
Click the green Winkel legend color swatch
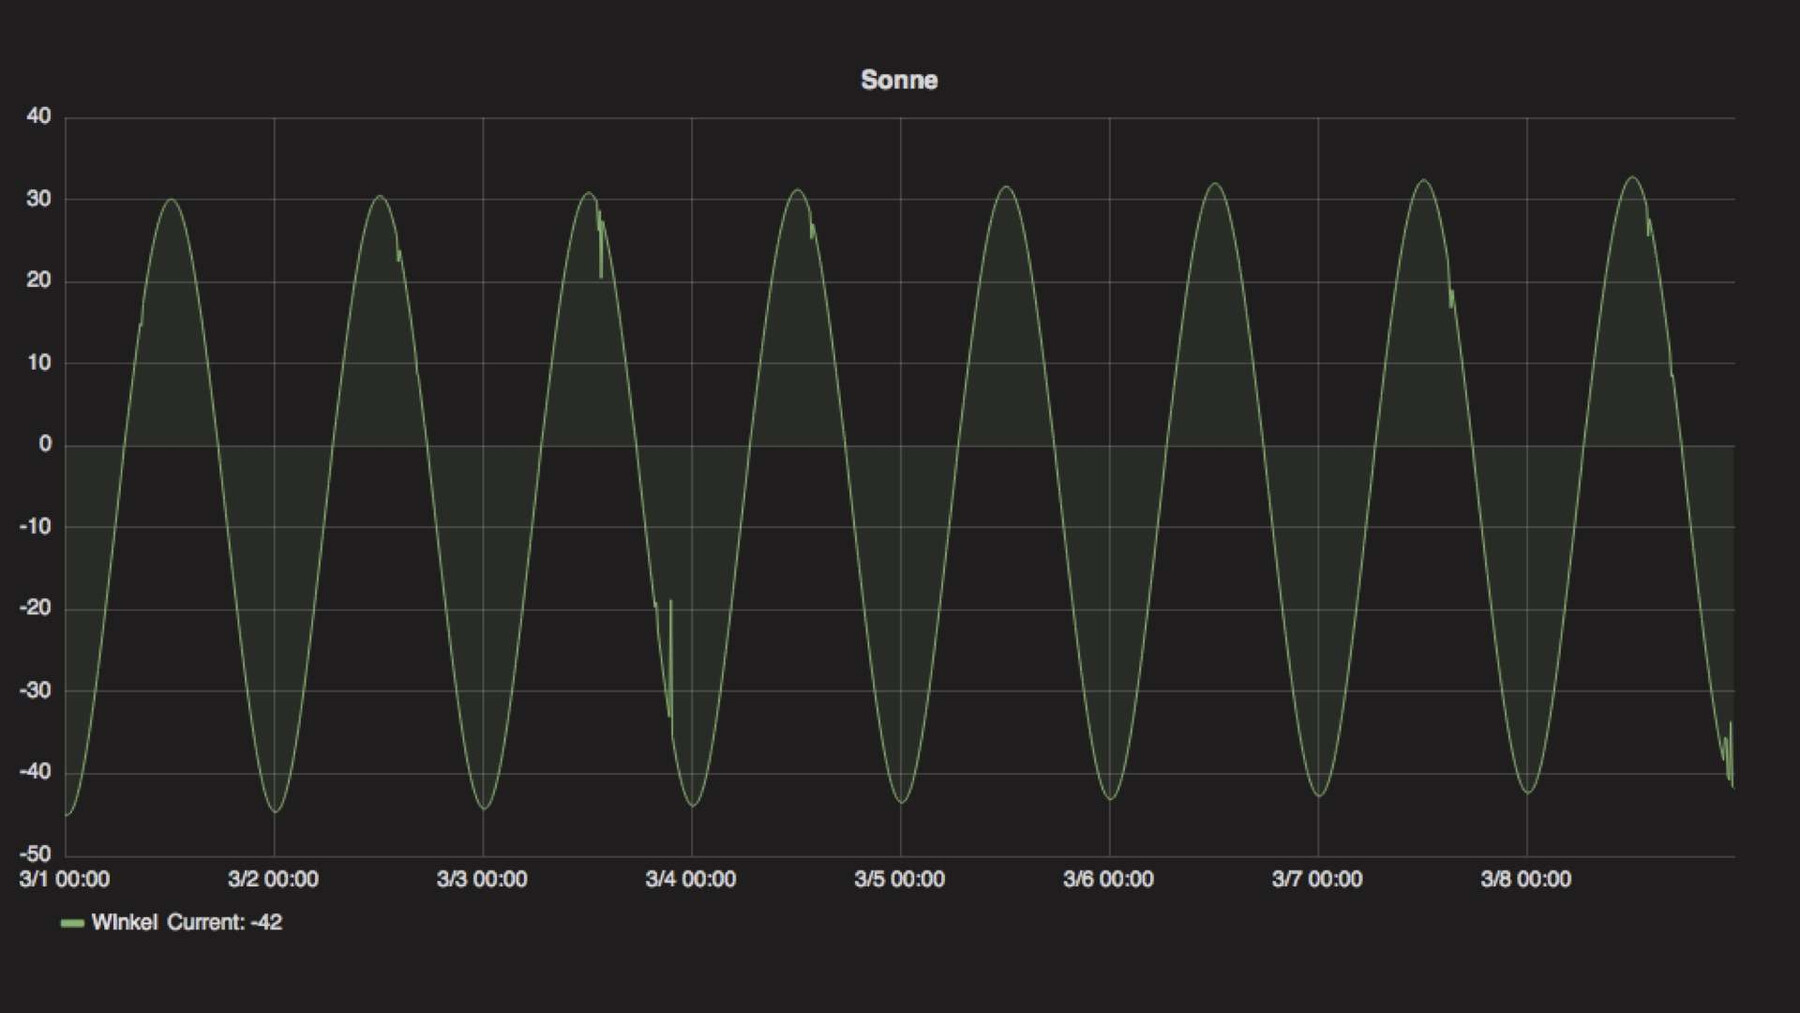click(72, 923)
